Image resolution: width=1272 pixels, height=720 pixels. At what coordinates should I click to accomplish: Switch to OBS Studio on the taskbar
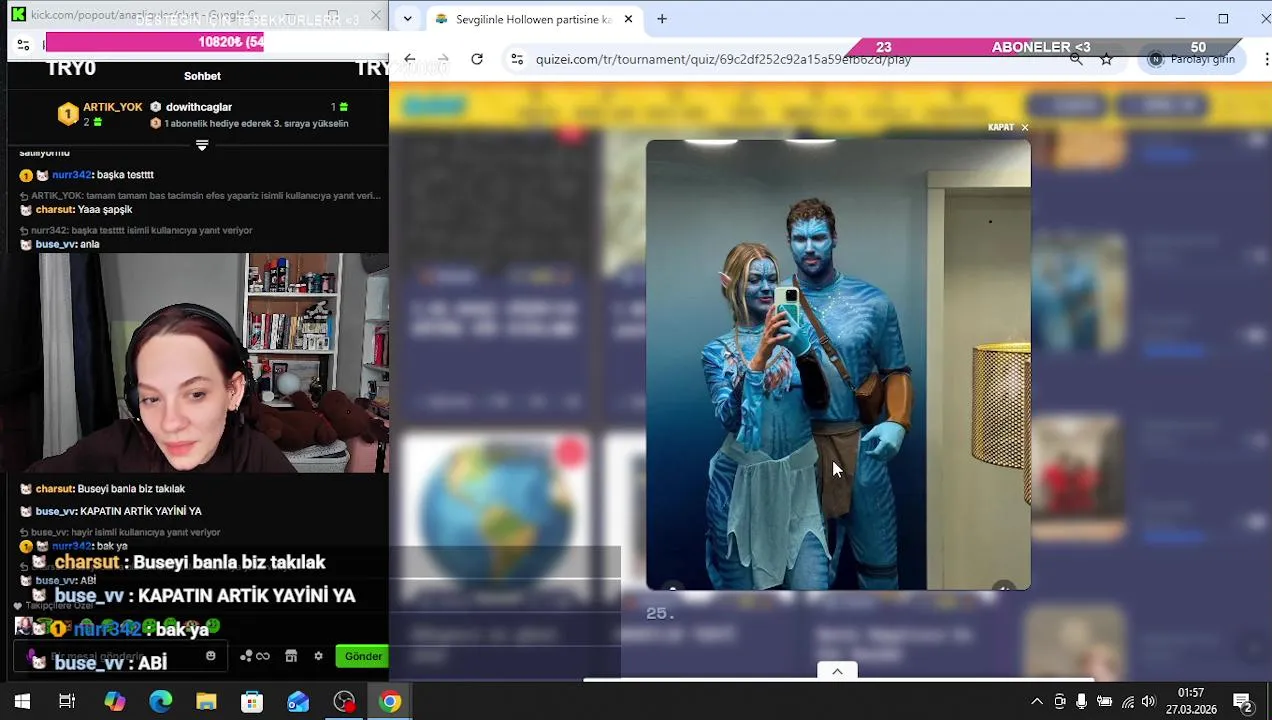pos(344,702)
